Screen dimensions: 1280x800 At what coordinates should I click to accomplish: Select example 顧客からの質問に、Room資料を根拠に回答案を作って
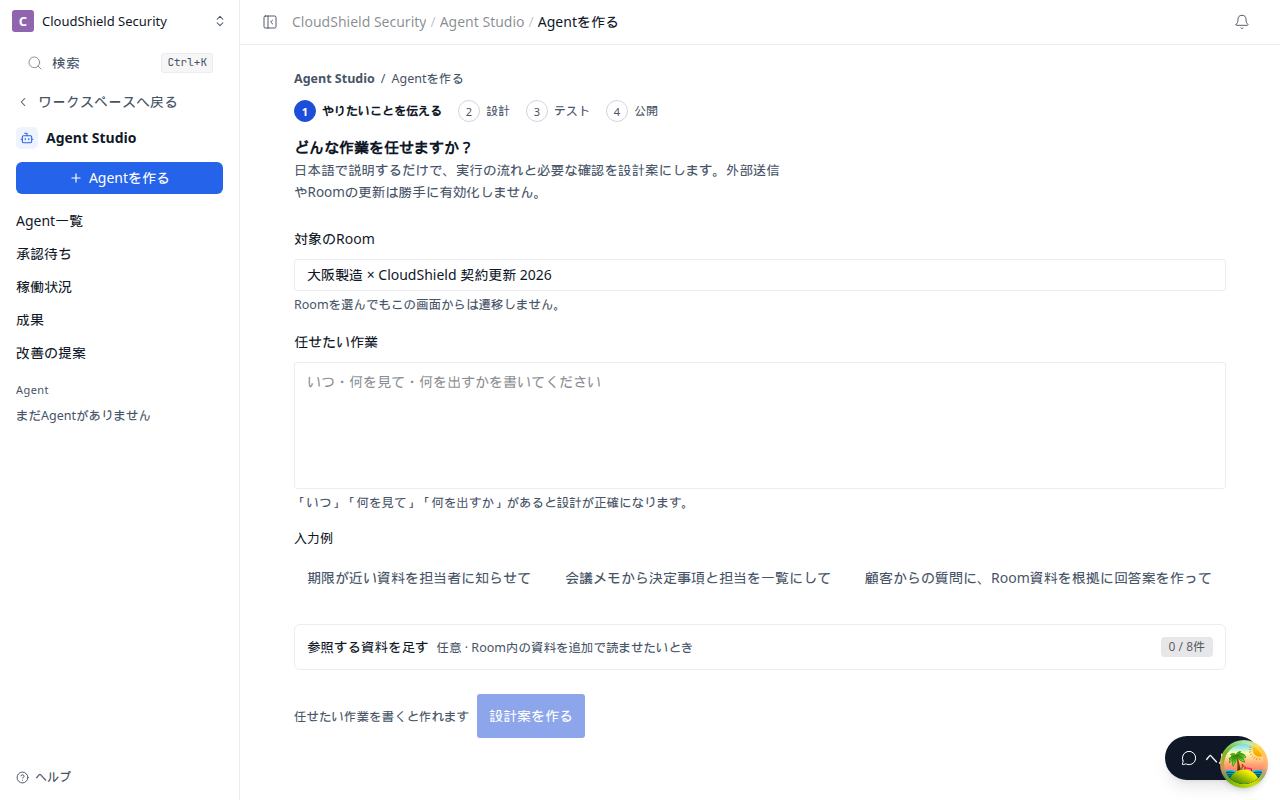[x=1038, y=578]
